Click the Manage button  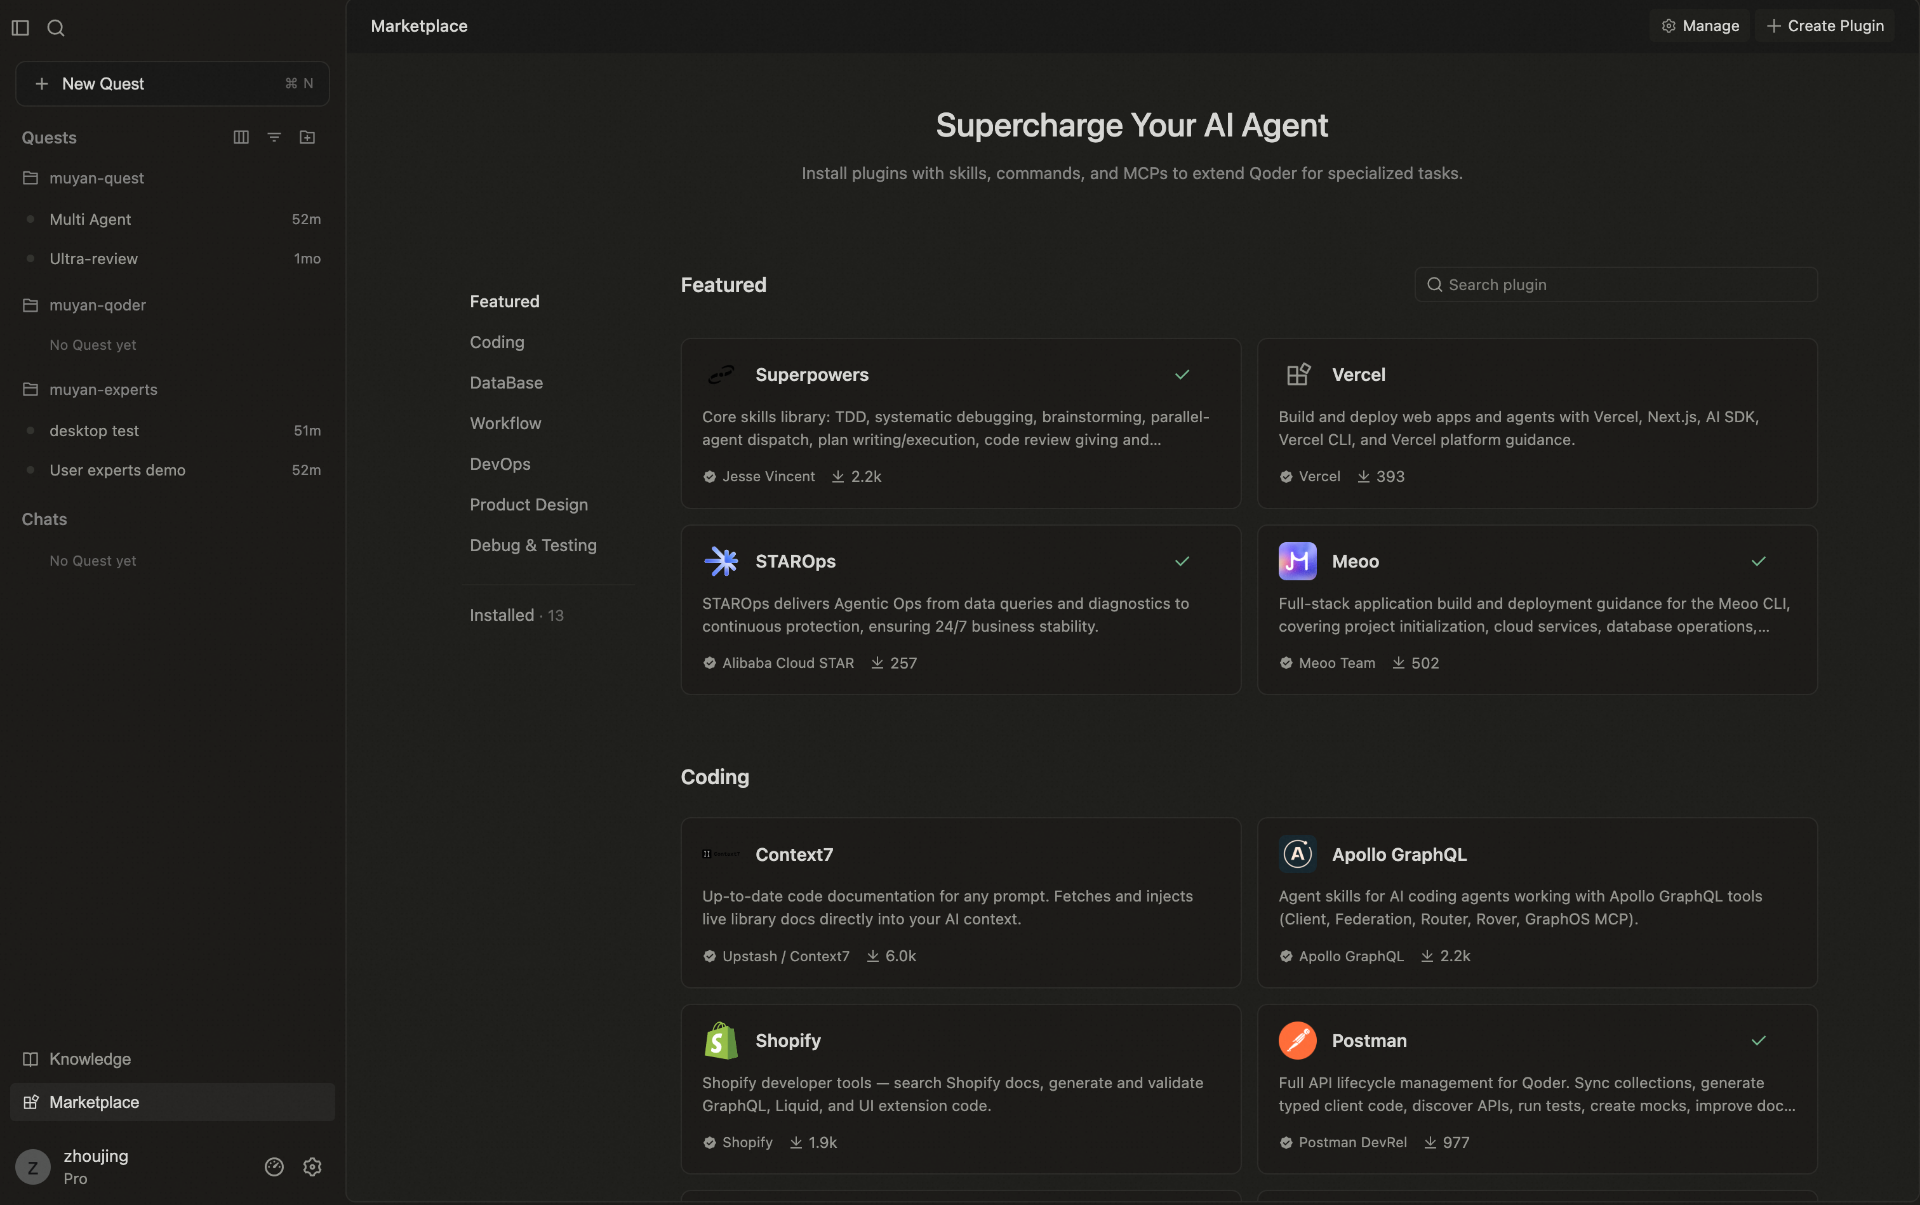pyautogui.click(x=1700, y=26)
